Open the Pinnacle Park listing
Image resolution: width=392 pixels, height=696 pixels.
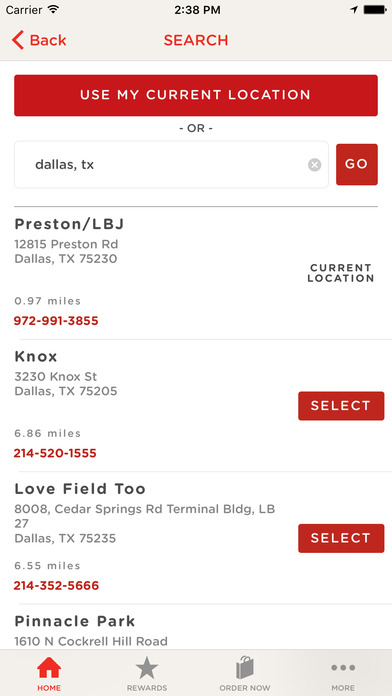pos(75,621)
